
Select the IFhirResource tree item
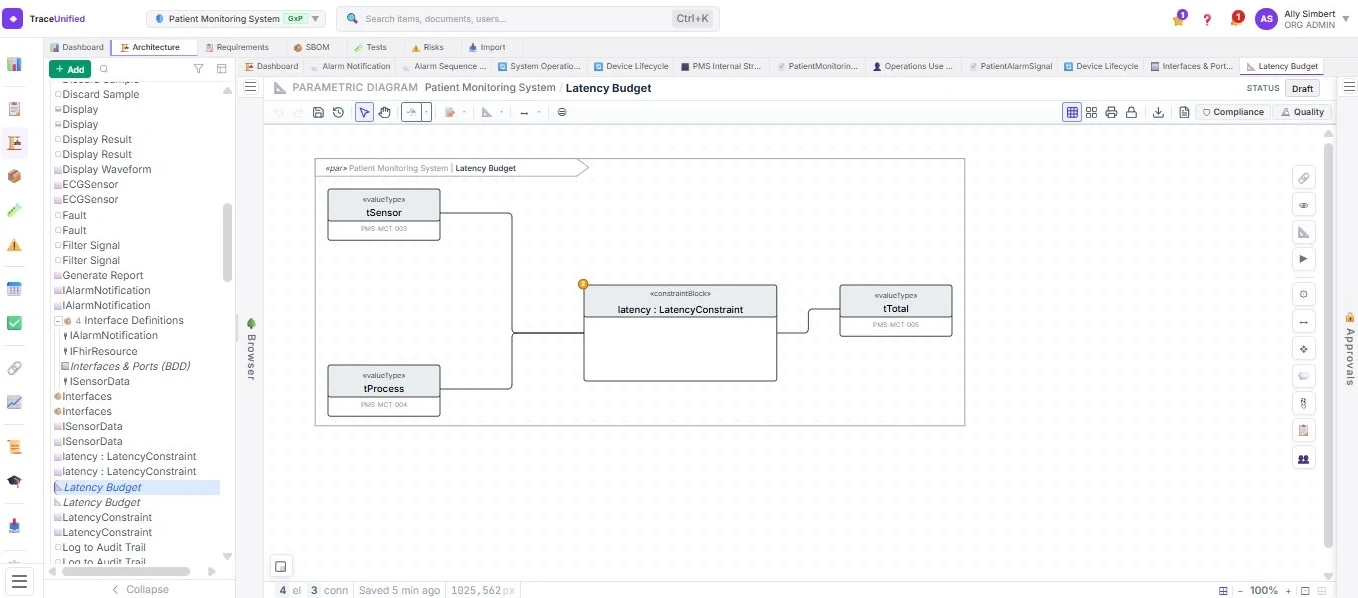[x=103, y=351]
